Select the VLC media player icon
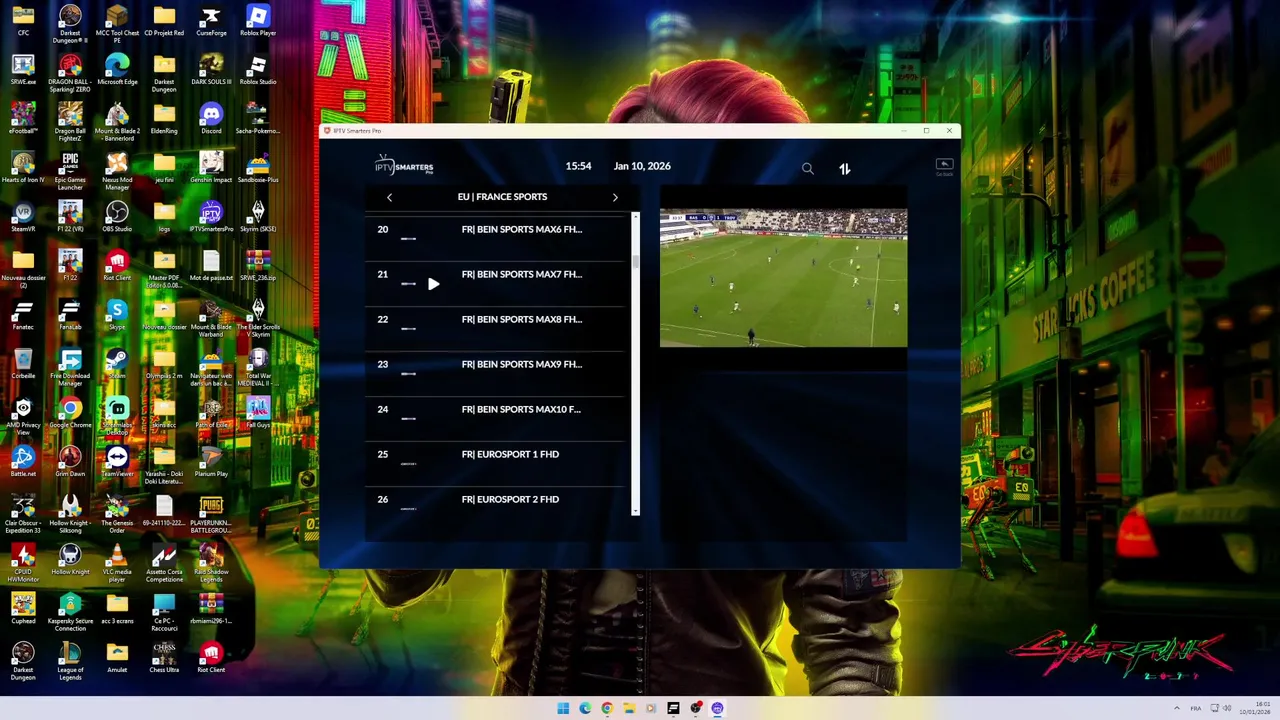This screenshot has height=720, width=1280. 117,562
